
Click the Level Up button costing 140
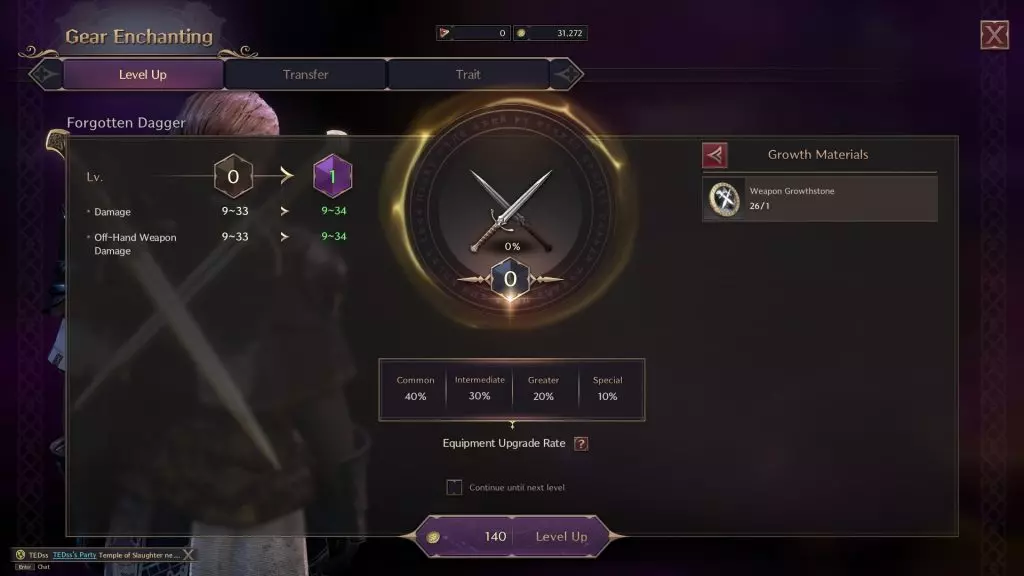[512, 536]
